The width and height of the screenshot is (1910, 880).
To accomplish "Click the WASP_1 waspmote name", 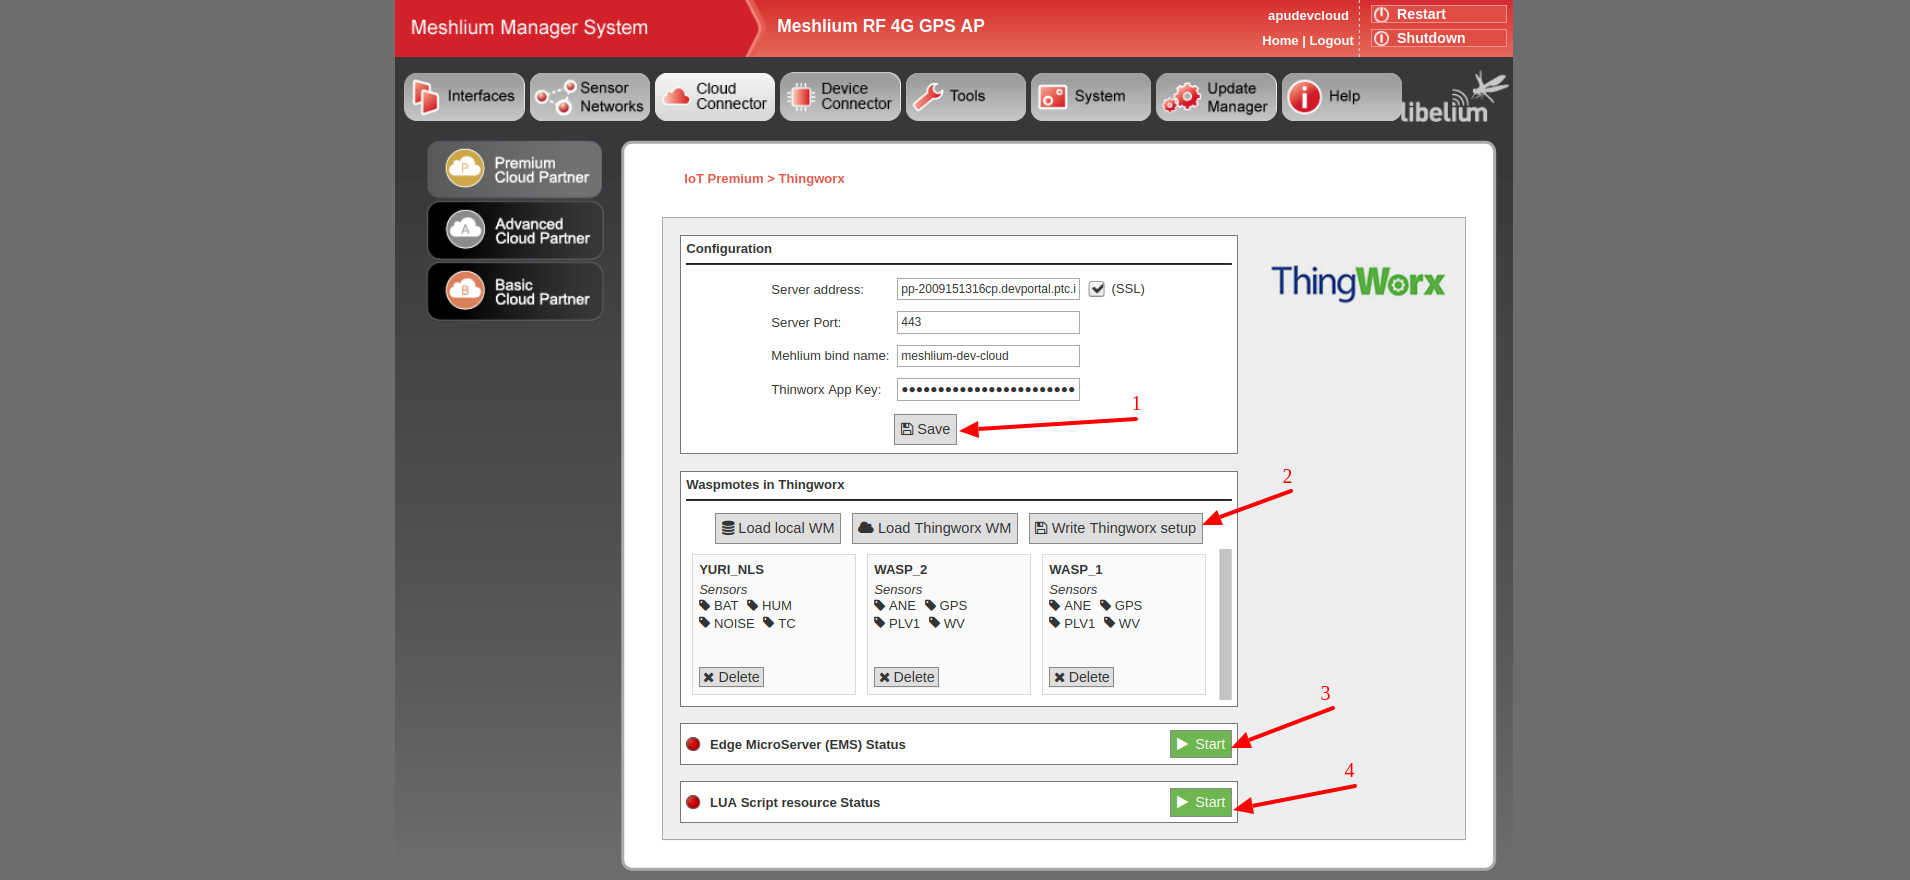I will click(x=1075, y=570).
